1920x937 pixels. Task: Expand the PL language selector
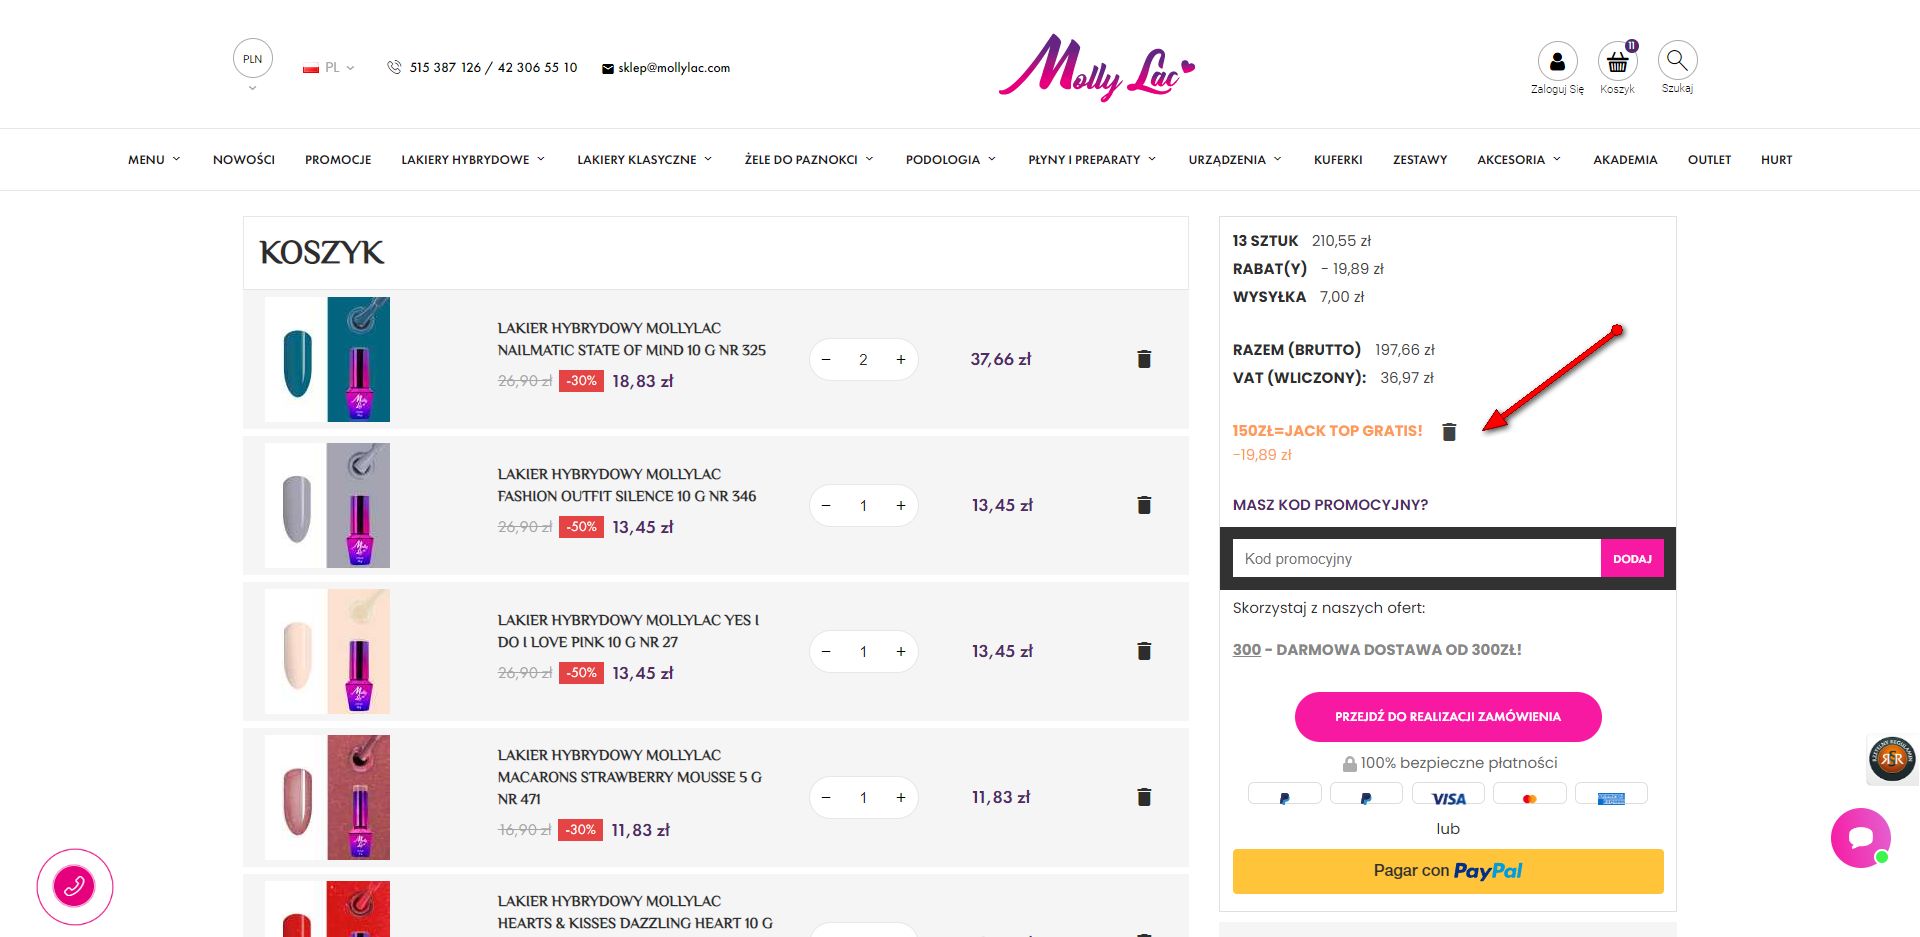329,68
